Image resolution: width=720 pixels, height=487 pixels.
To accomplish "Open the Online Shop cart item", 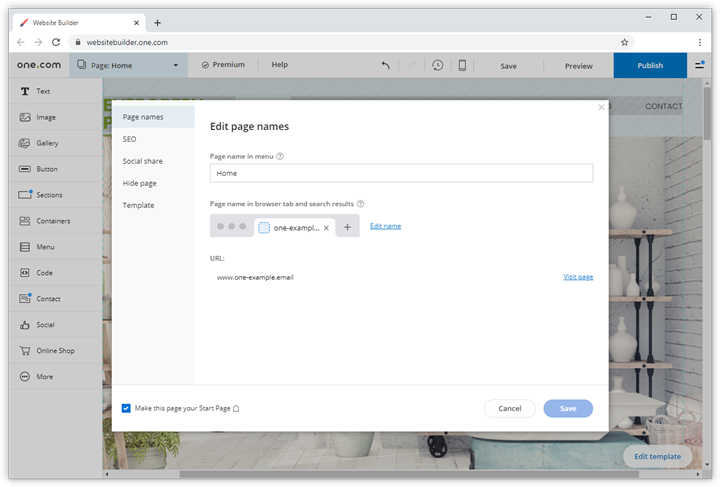I will click(x=55, y=350).
